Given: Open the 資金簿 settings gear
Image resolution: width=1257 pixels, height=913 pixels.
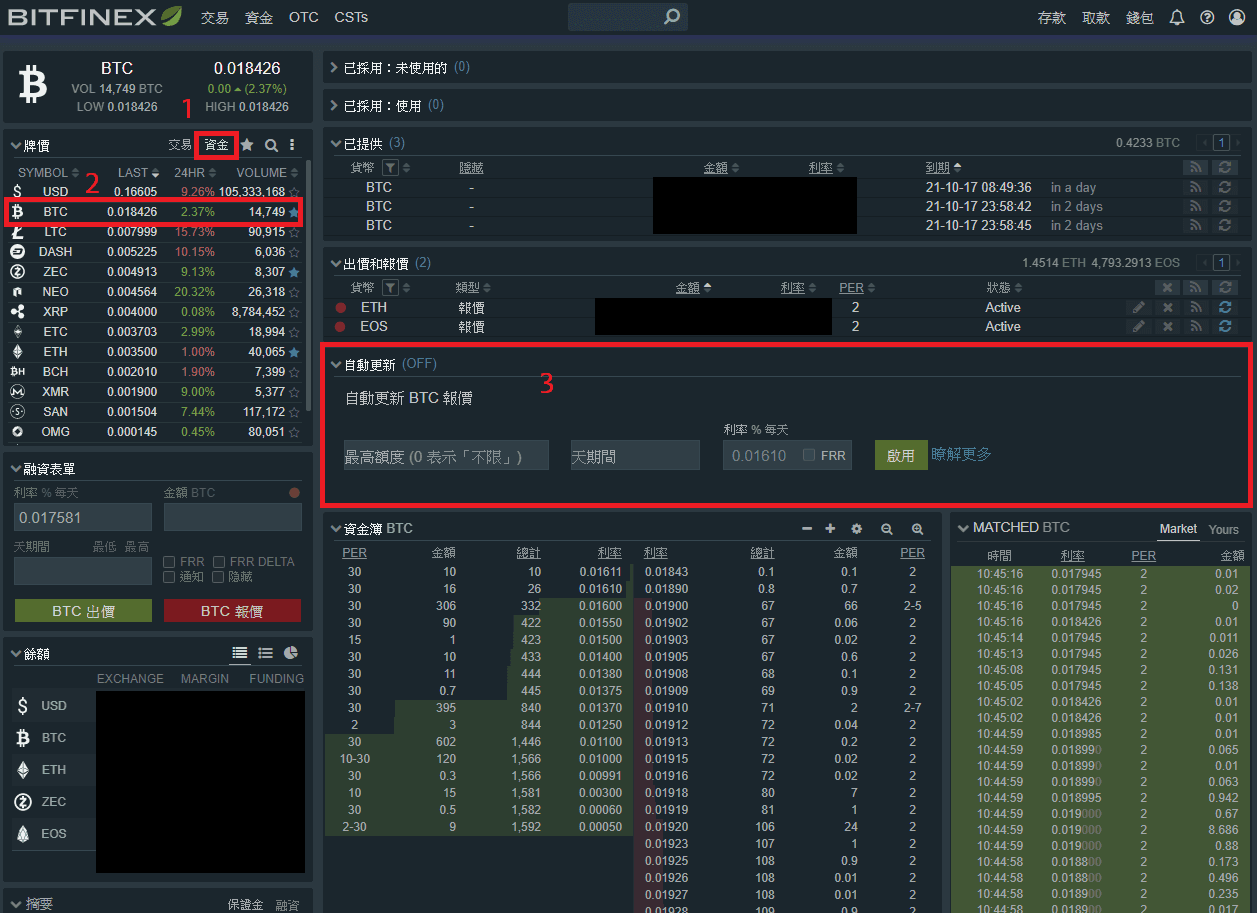Looking at the screenshot, I should (856, 528).
